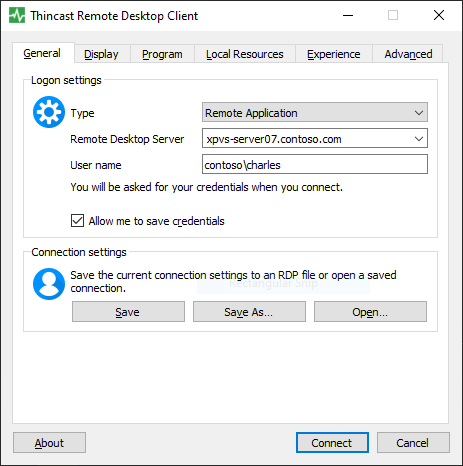463x466 pixels.
Task: Toggle Allow me to save credentials checkbox
Action: point(77,221)
